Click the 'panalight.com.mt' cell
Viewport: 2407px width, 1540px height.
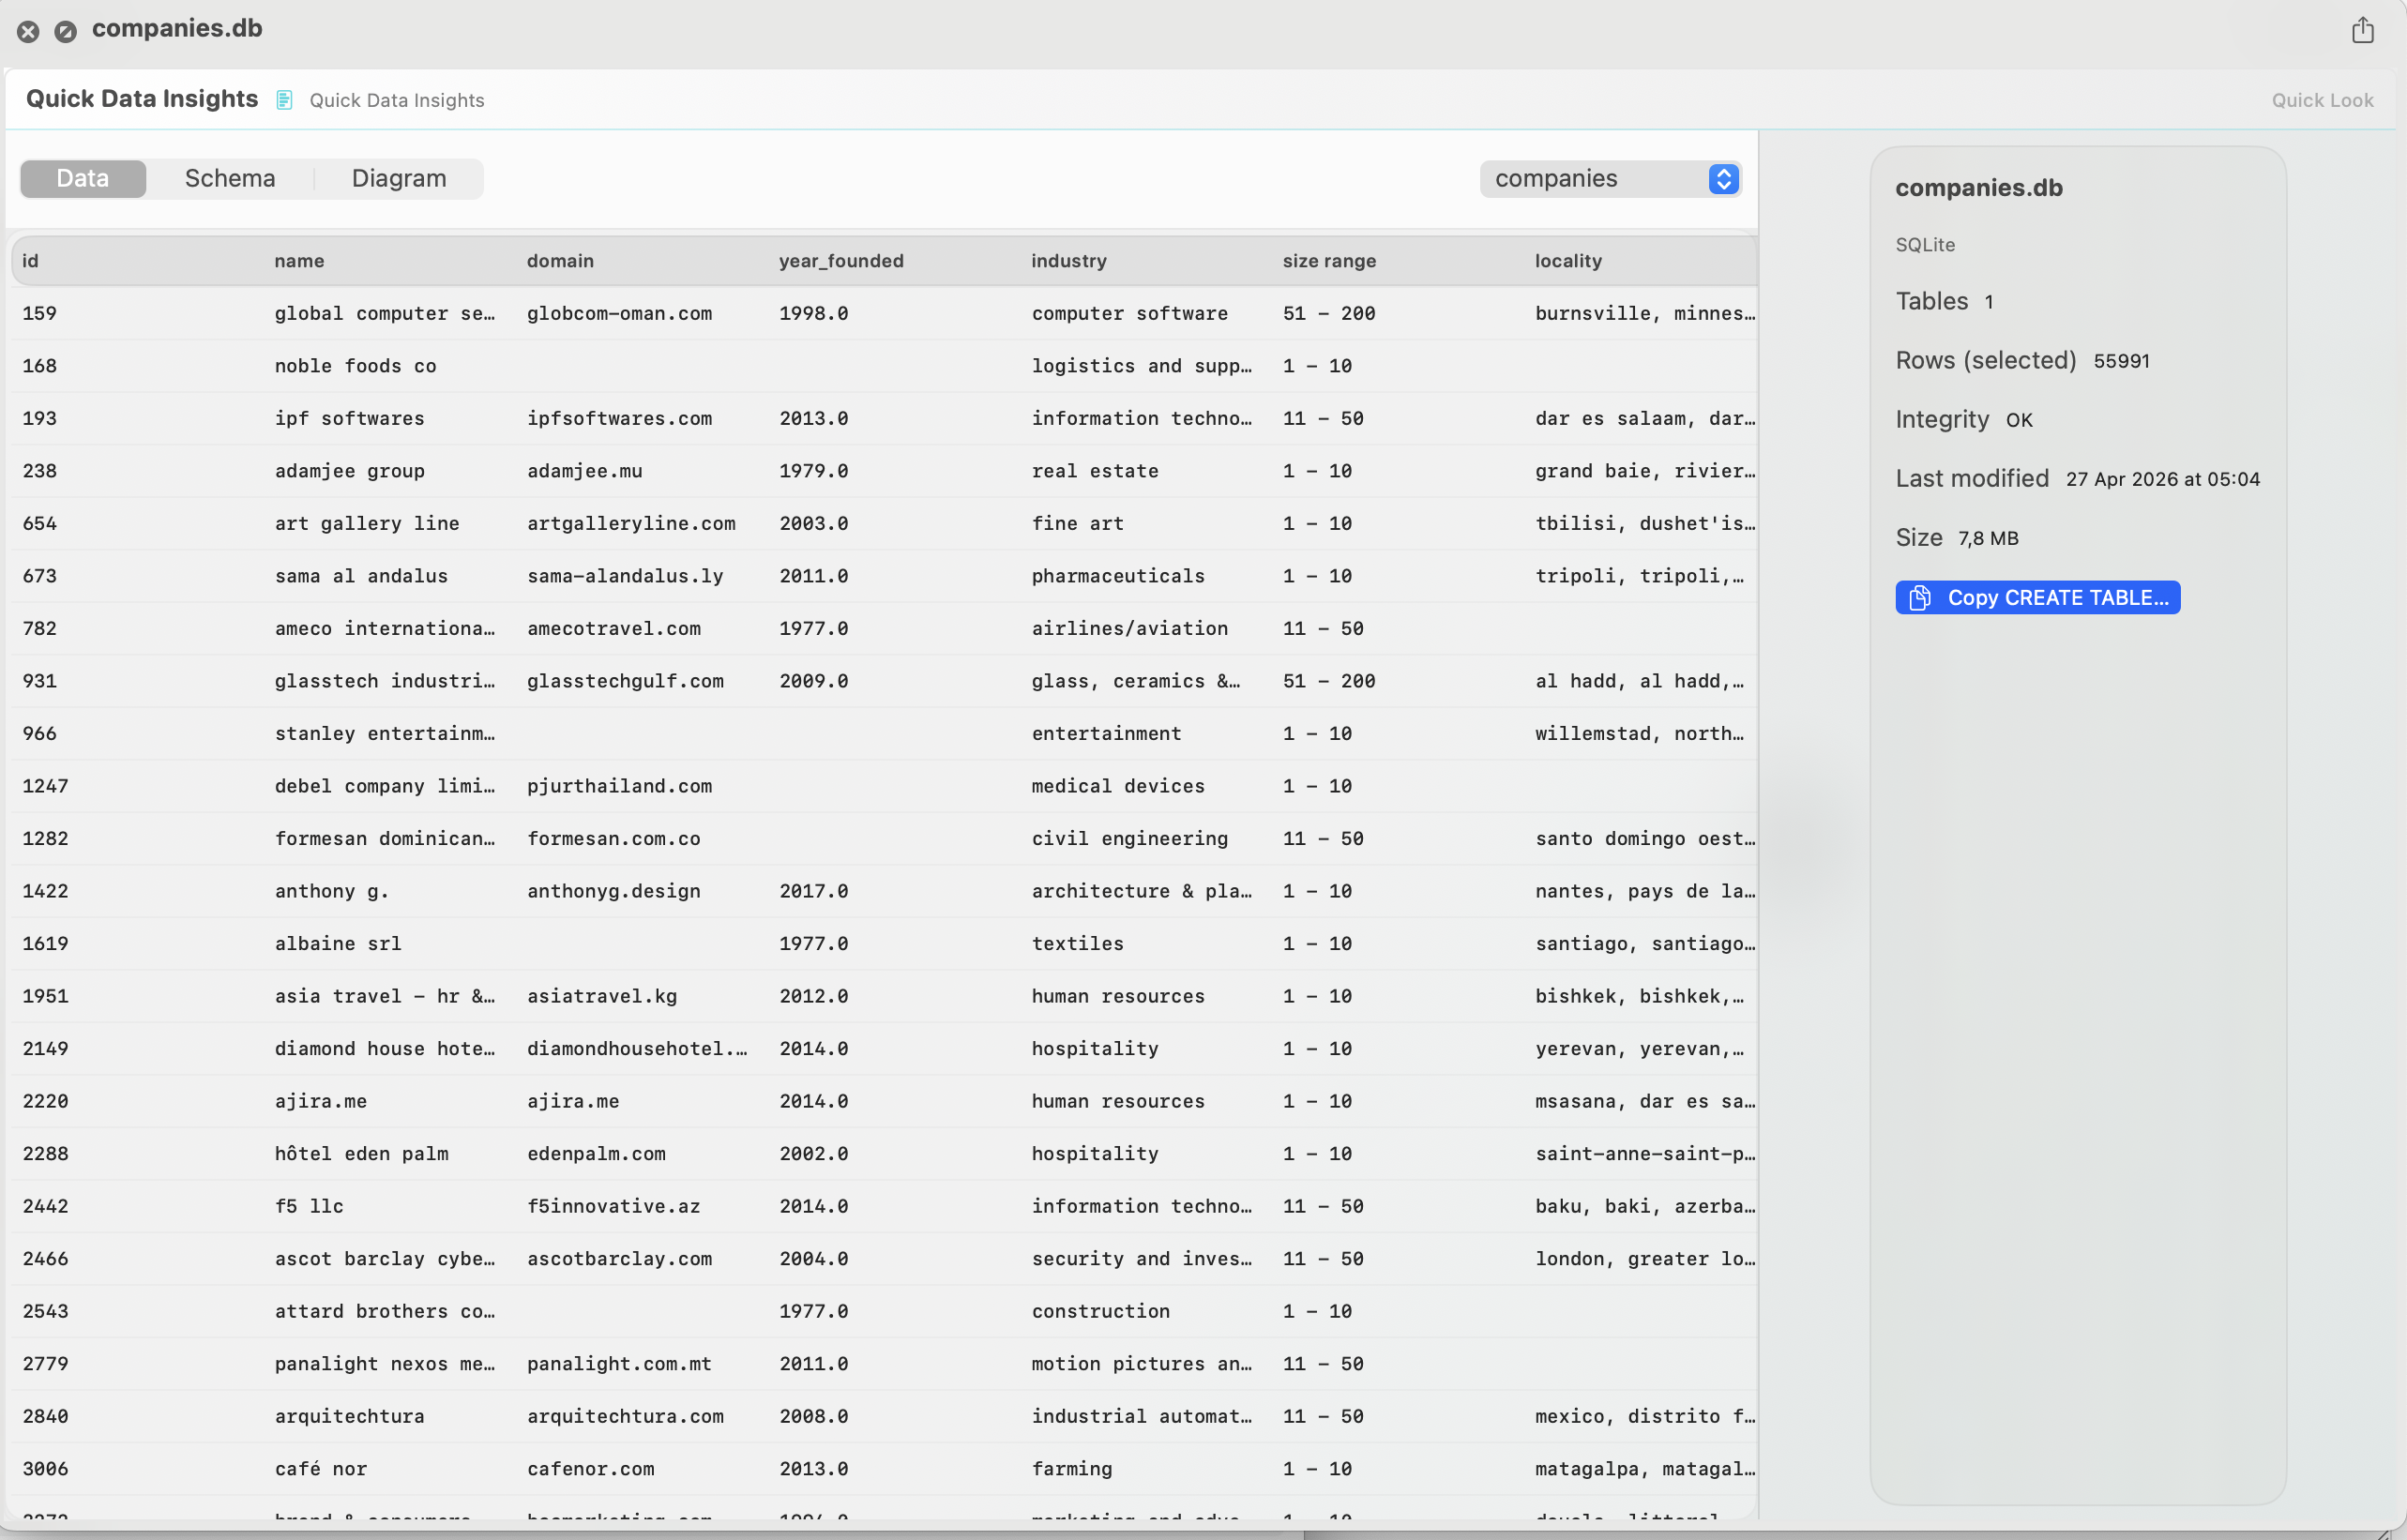(x=619, y=1364)
